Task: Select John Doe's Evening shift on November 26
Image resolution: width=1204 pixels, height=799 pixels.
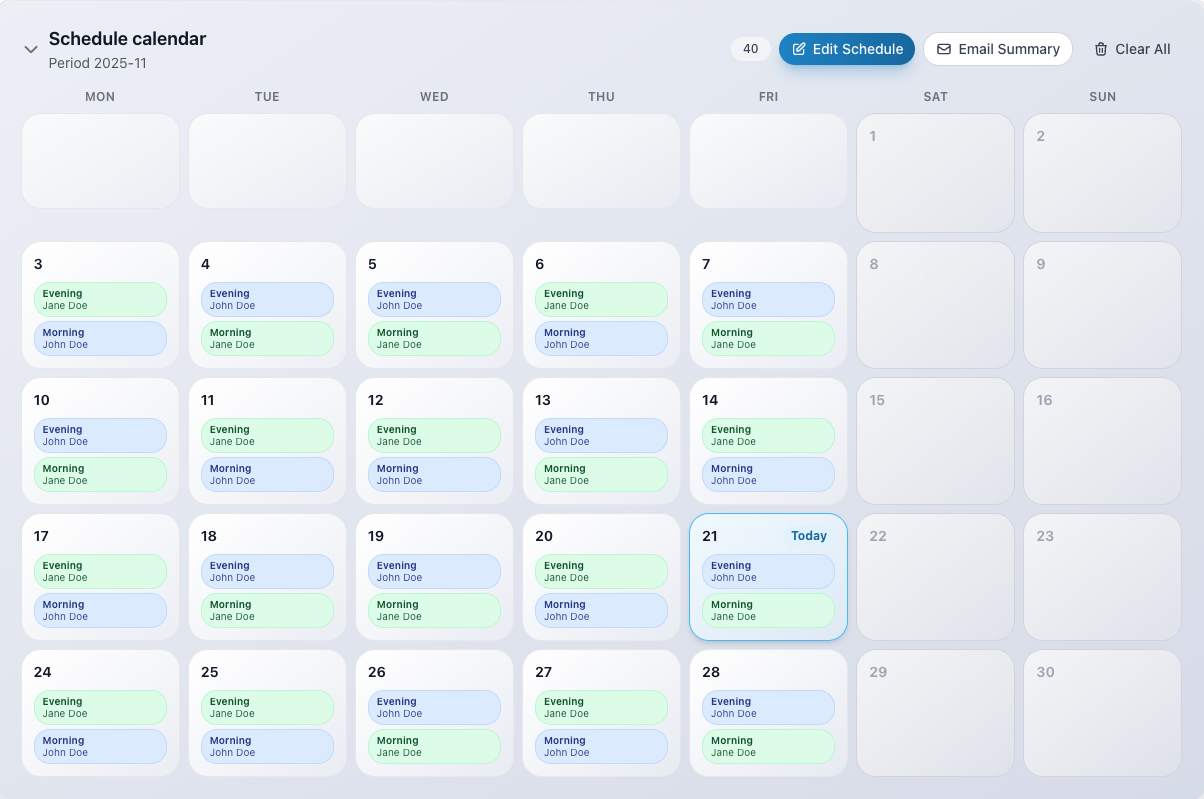Action: click(x=434, y=707)
